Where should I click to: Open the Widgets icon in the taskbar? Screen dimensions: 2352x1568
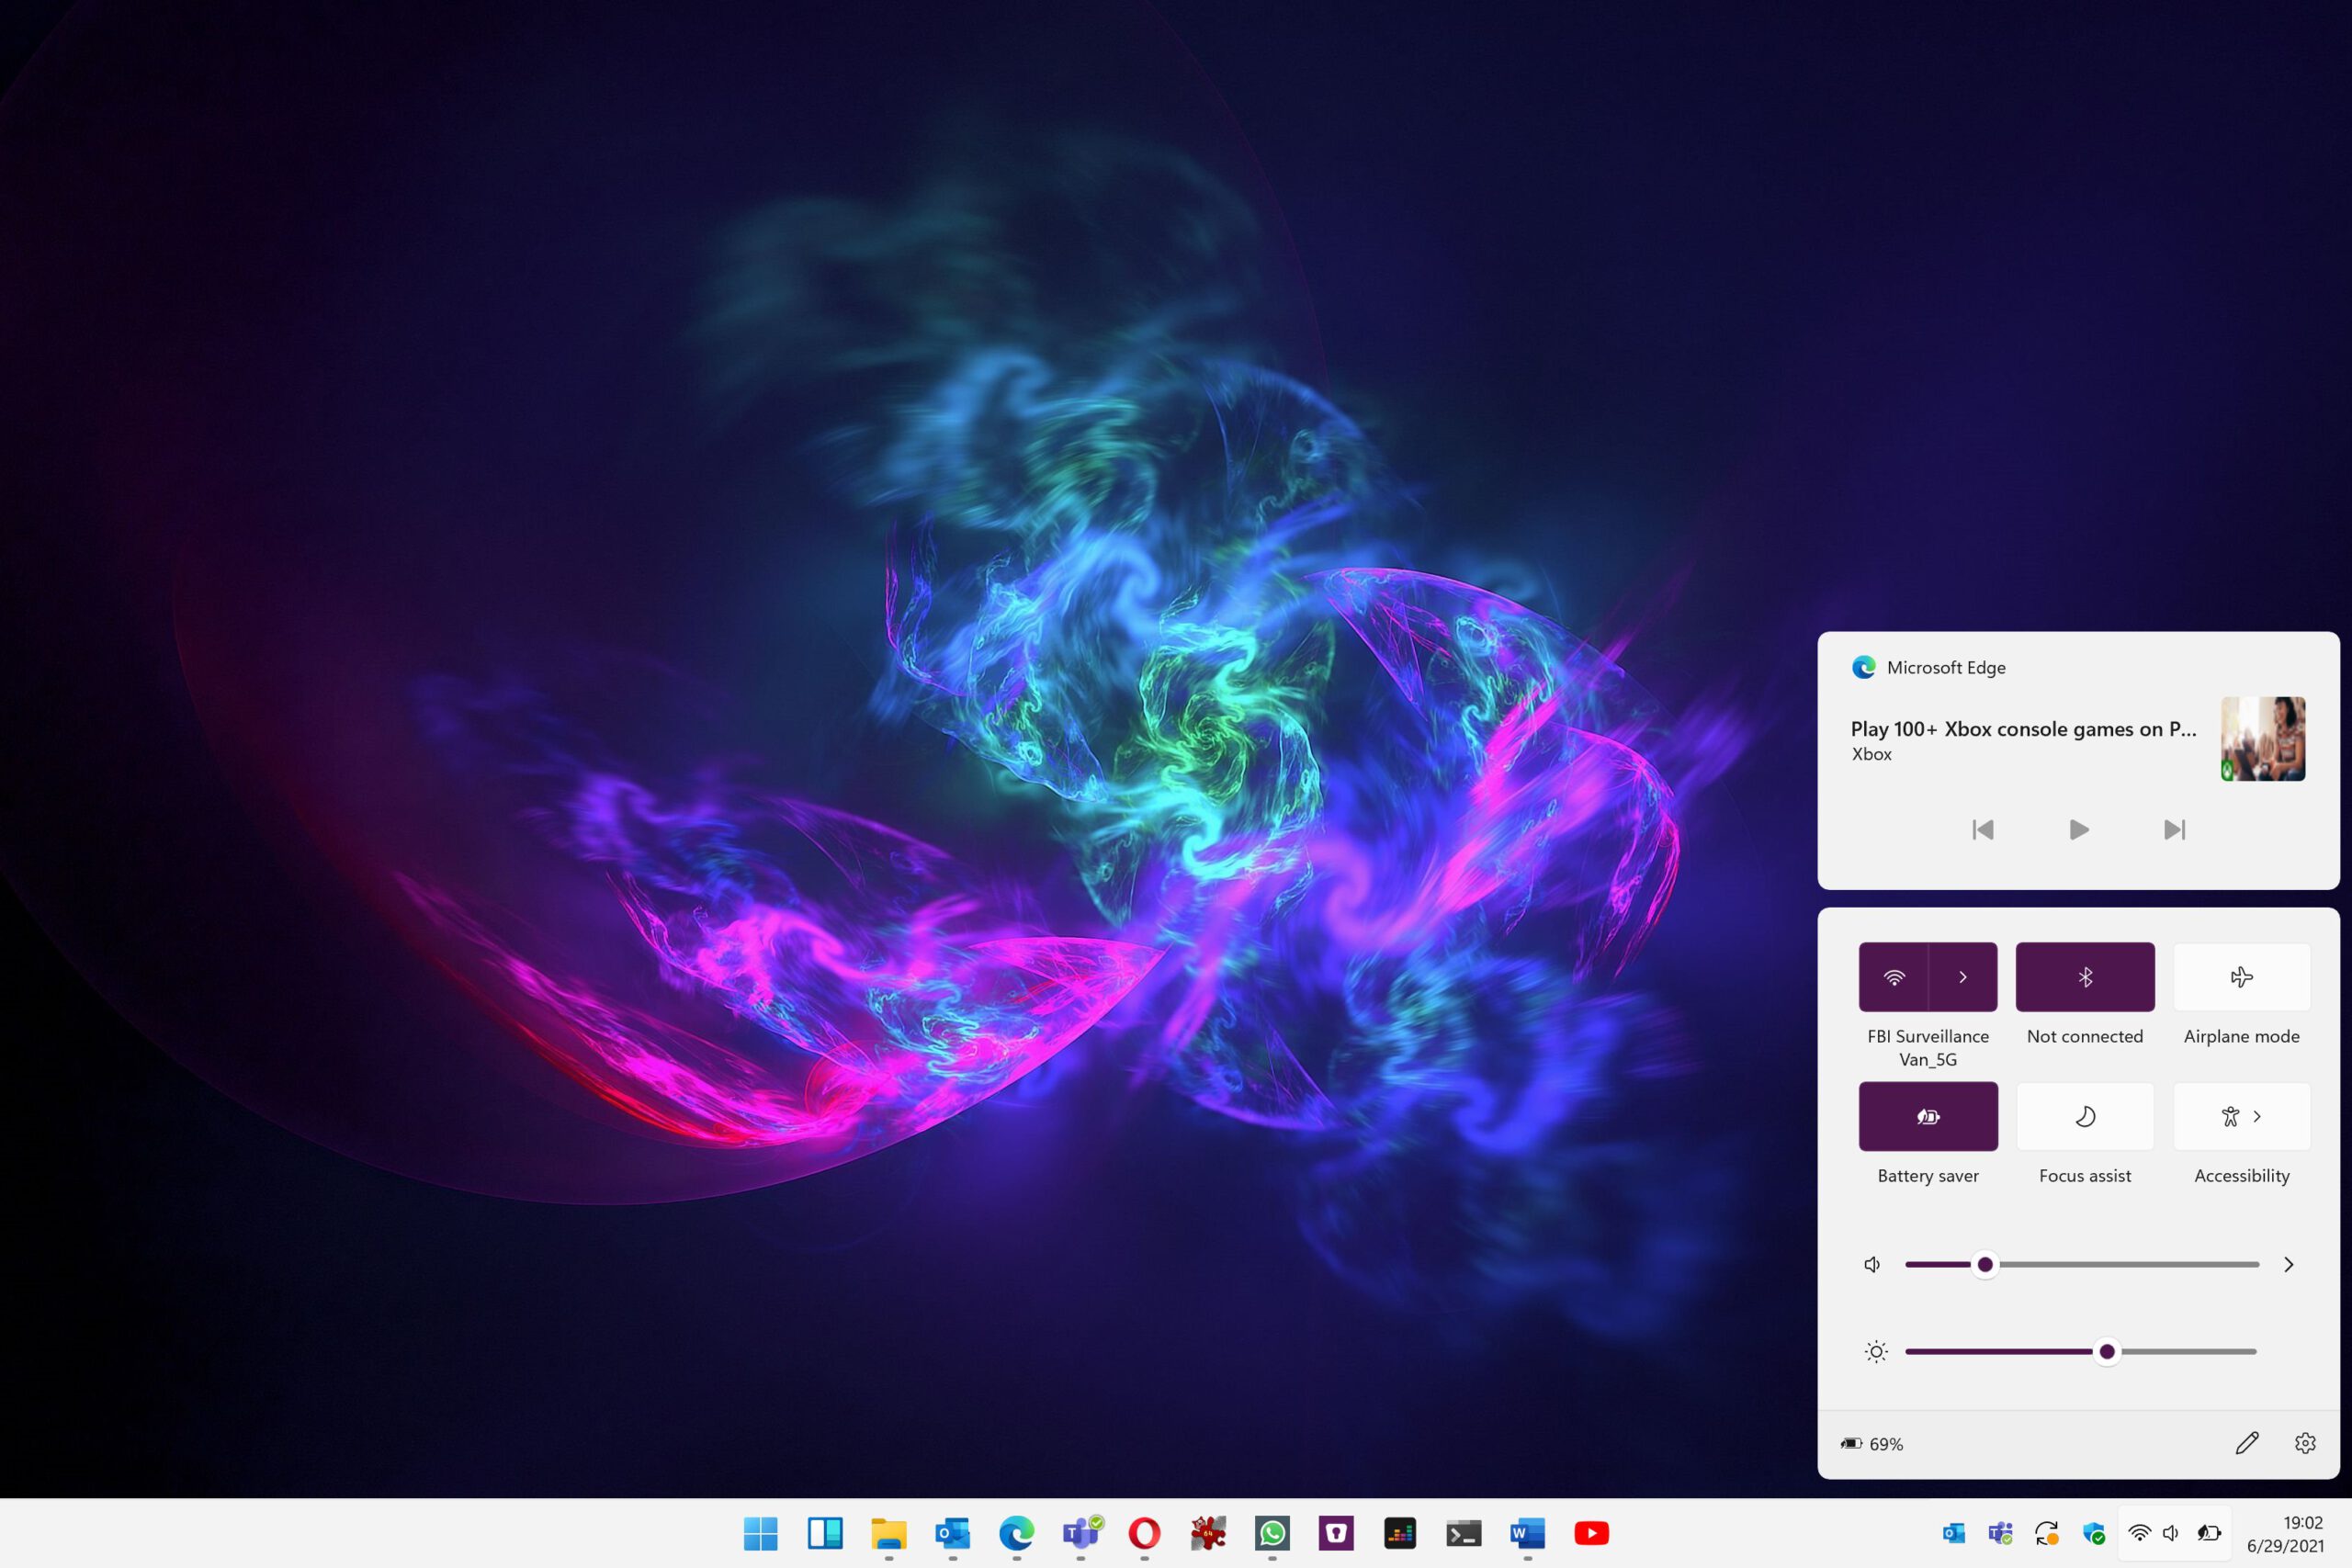825,1532
